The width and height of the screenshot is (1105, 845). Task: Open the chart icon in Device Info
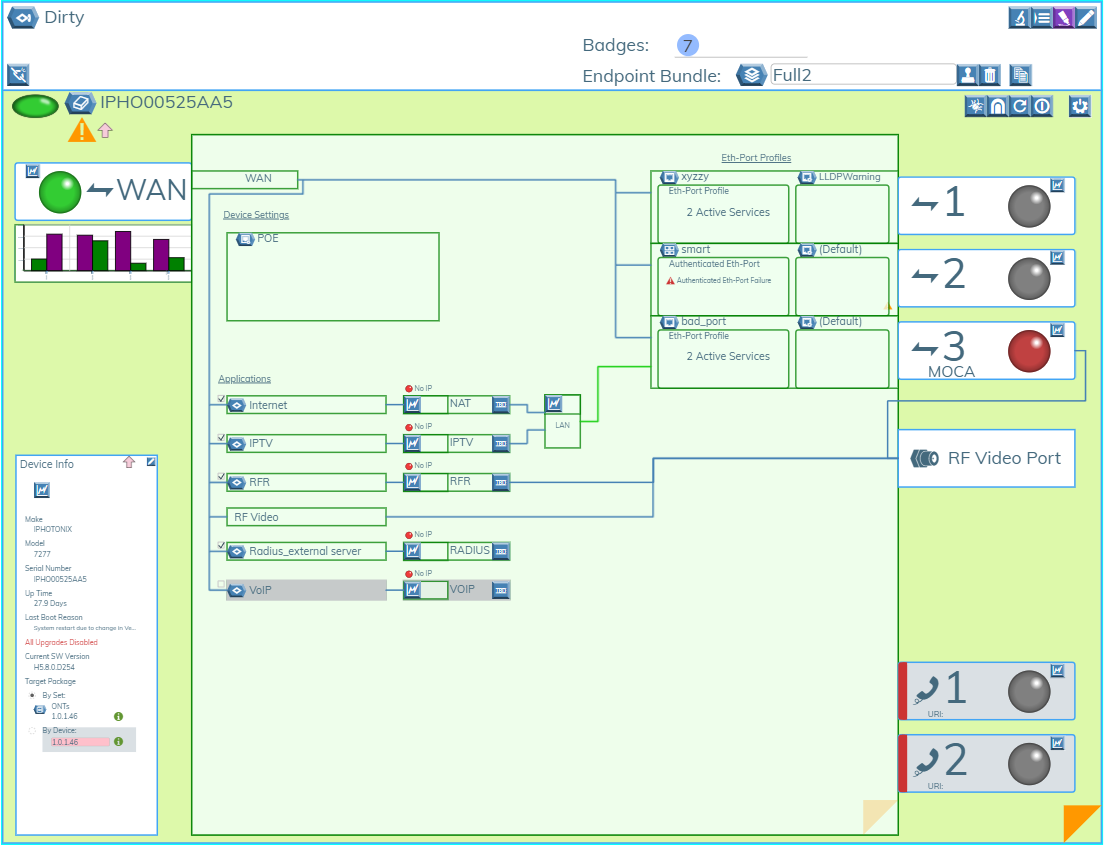point(42,490)
